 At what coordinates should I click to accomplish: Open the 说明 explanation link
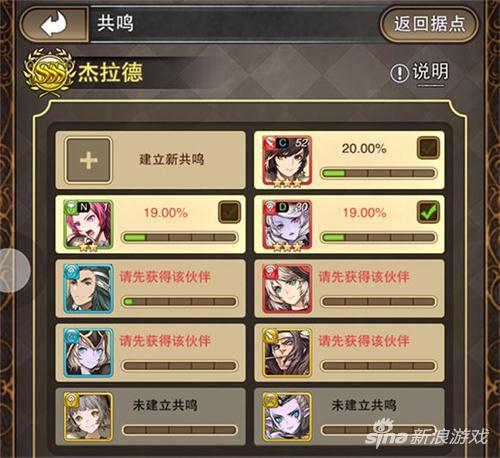(430, 72)
